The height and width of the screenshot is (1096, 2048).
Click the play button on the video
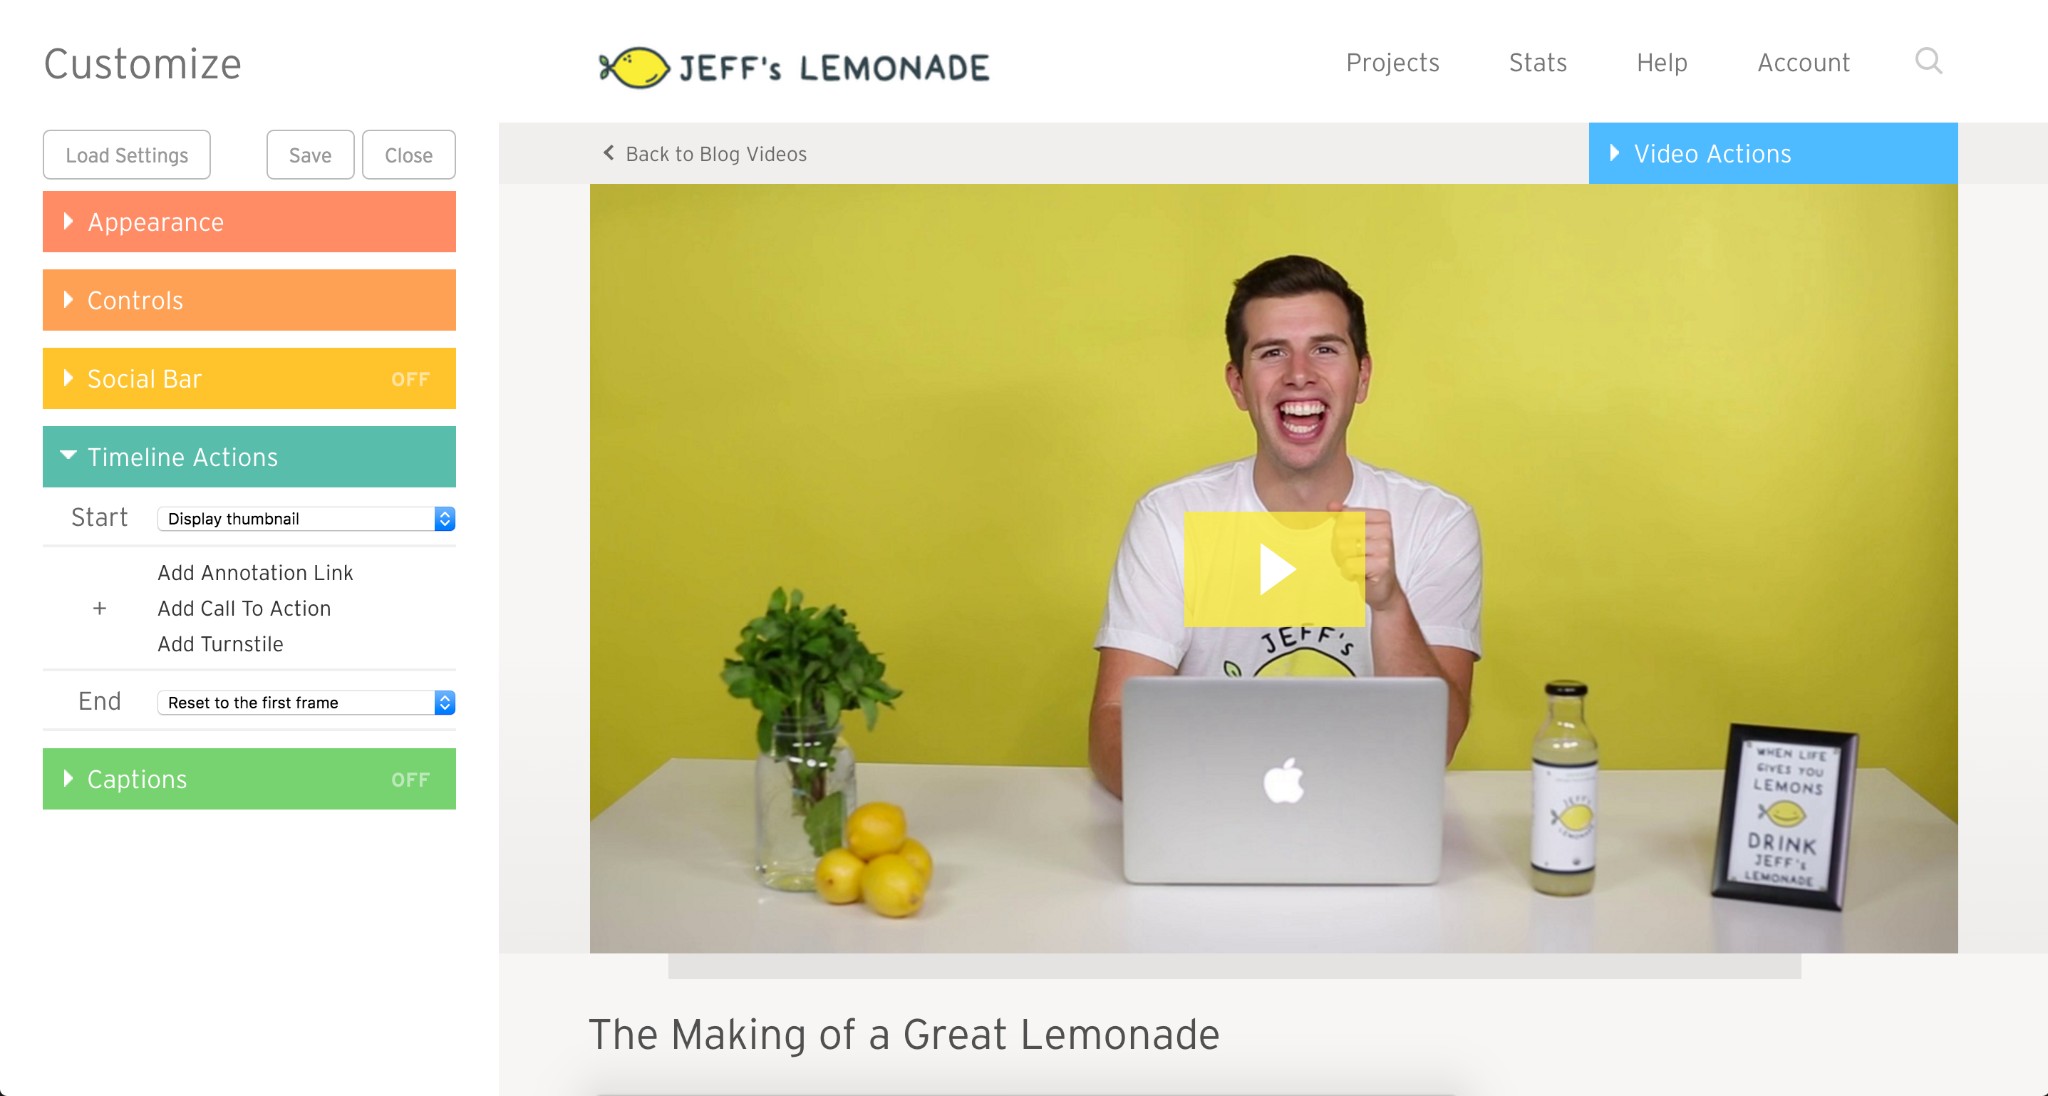[1273, 572]
